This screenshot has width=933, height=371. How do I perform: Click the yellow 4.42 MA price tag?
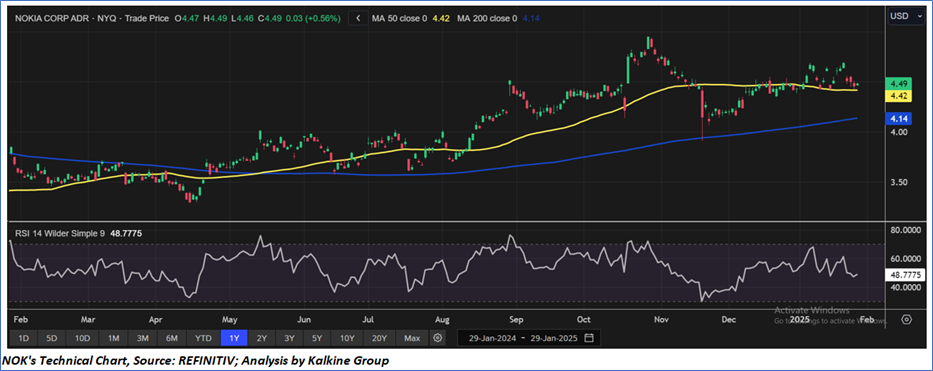click(898, 96)
